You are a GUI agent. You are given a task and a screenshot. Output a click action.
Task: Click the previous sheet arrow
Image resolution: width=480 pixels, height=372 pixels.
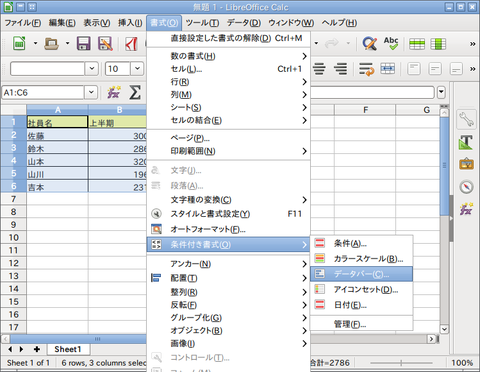pyautogui.click(x=10, y=349)
